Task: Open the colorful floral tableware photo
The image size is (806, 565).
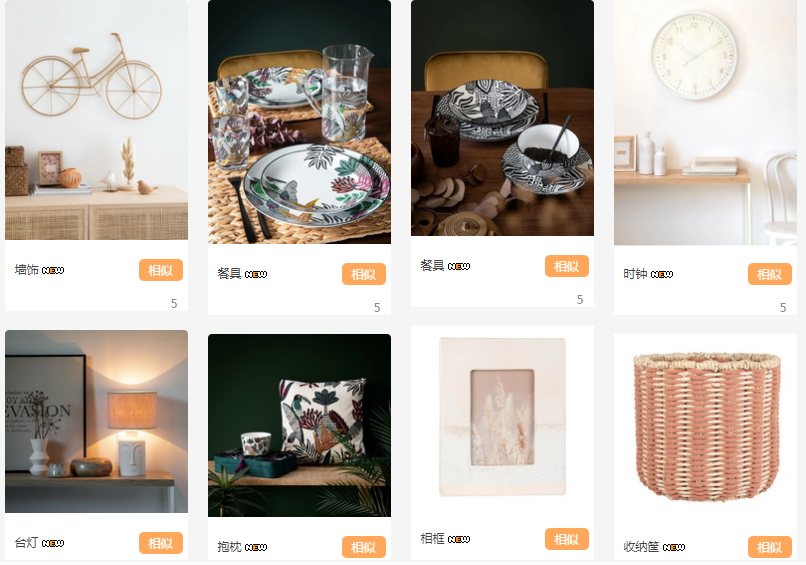Action: (299, 122)
